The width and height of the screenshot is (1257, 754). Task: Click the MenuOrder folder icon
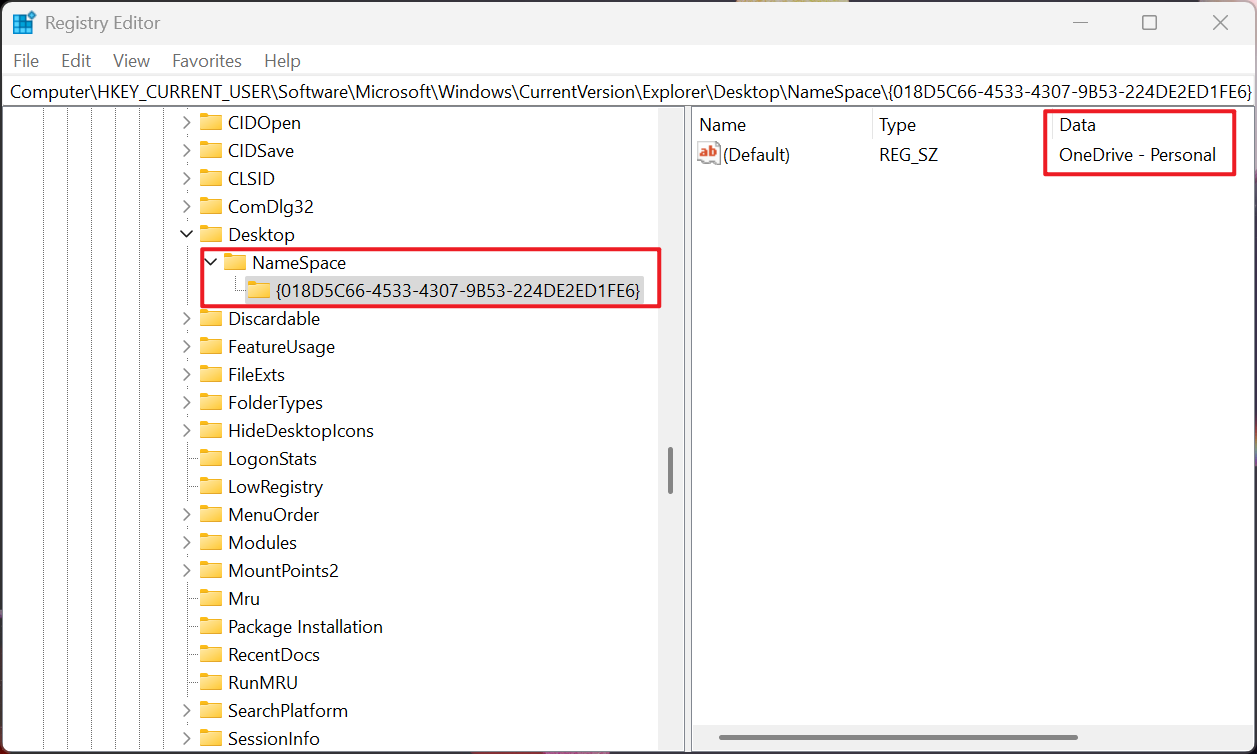pos(210,515)
